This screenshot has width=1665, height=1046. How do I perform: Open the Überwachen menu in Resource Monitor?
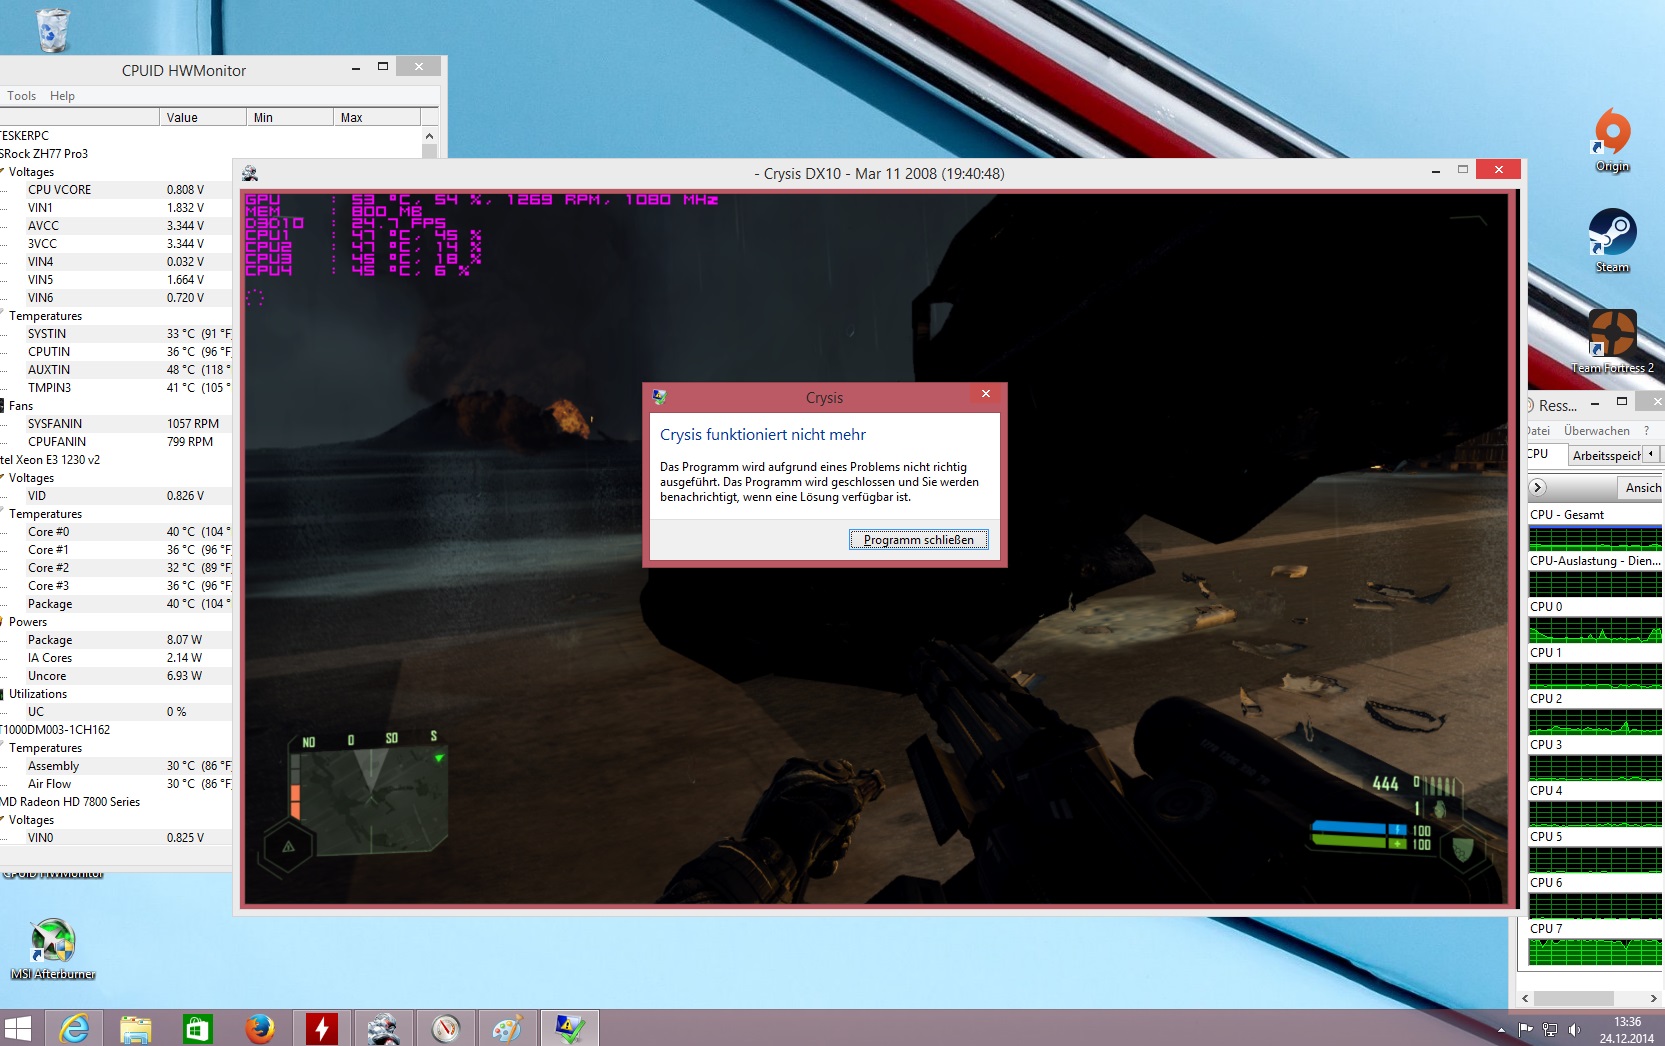pos(1596,431)
